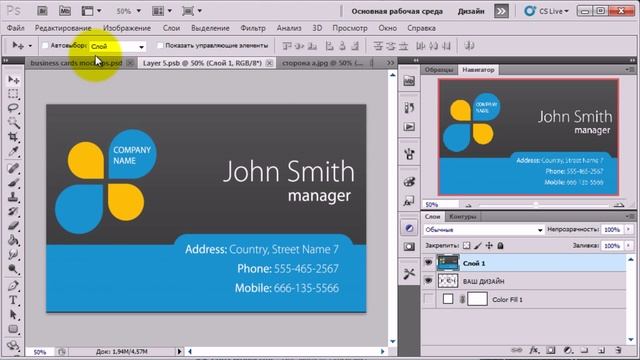
Task: Select the Rectangular Marquee tool
Action: point(13,94)
